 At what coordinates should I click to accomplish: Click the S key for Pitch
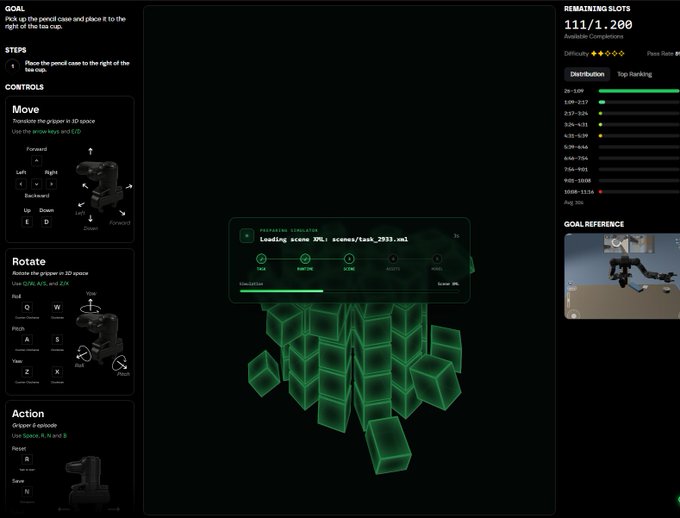pos(57,339)
